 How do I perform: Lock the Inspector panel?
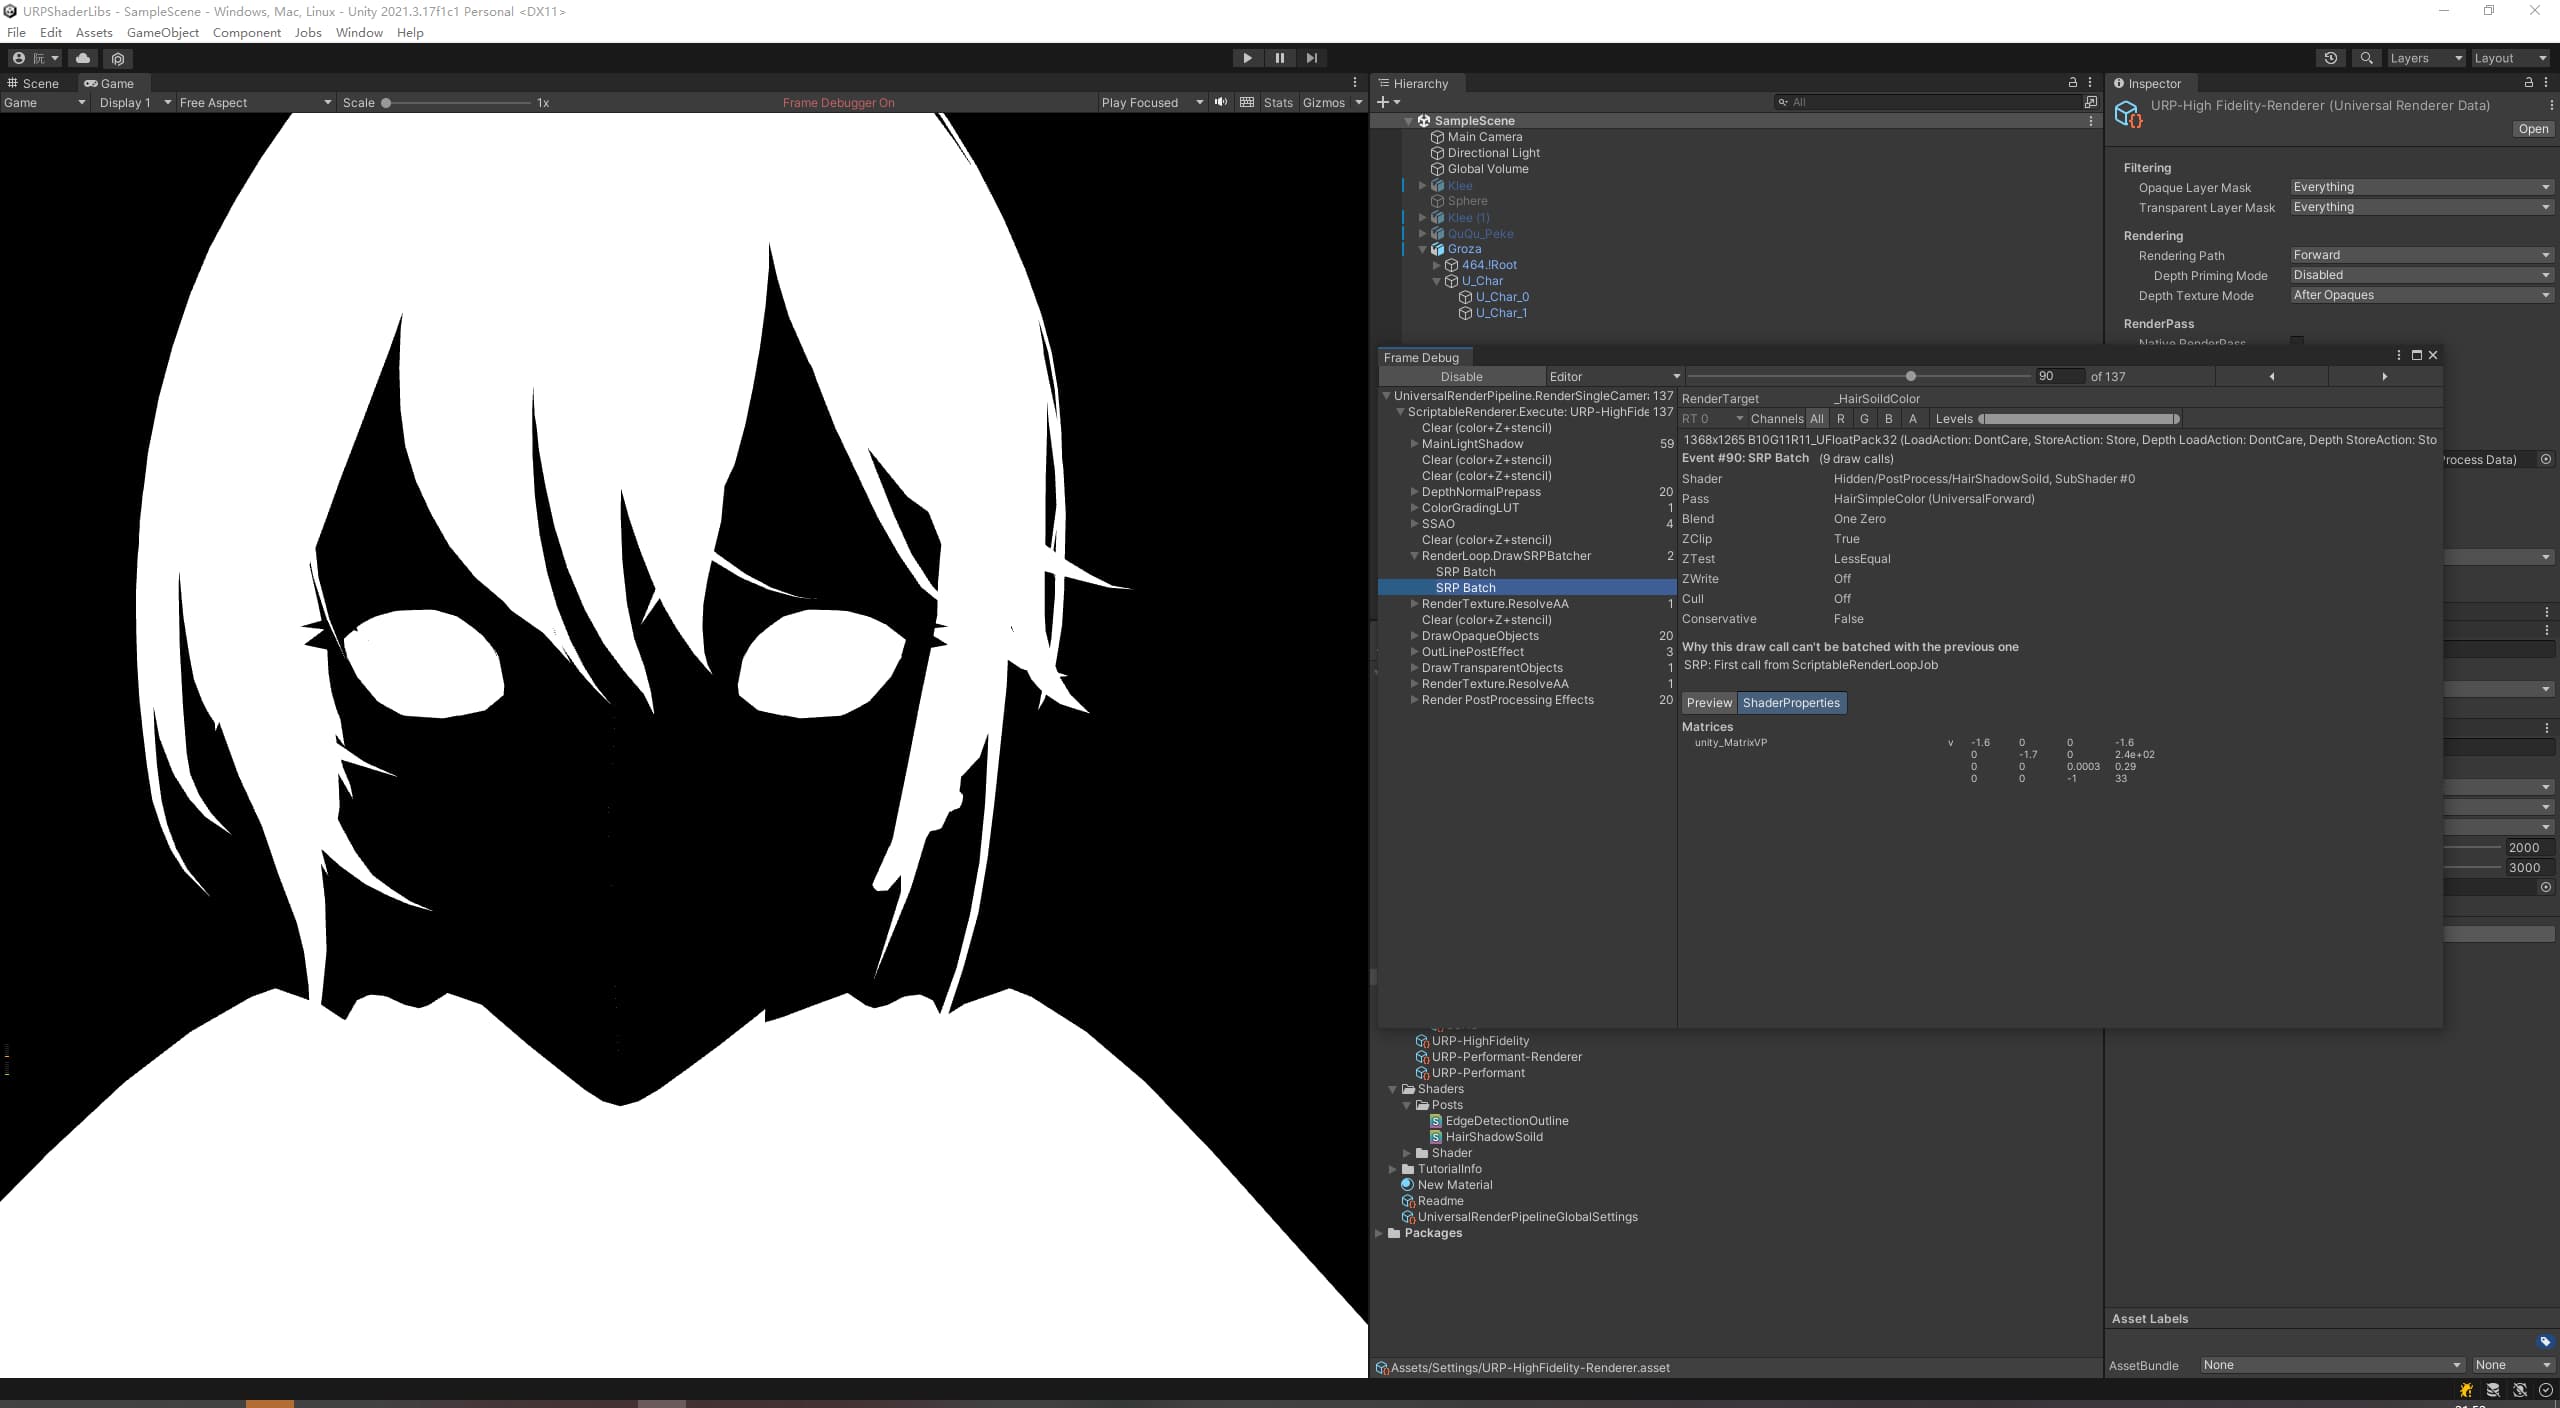click(x=2529, y=83)
